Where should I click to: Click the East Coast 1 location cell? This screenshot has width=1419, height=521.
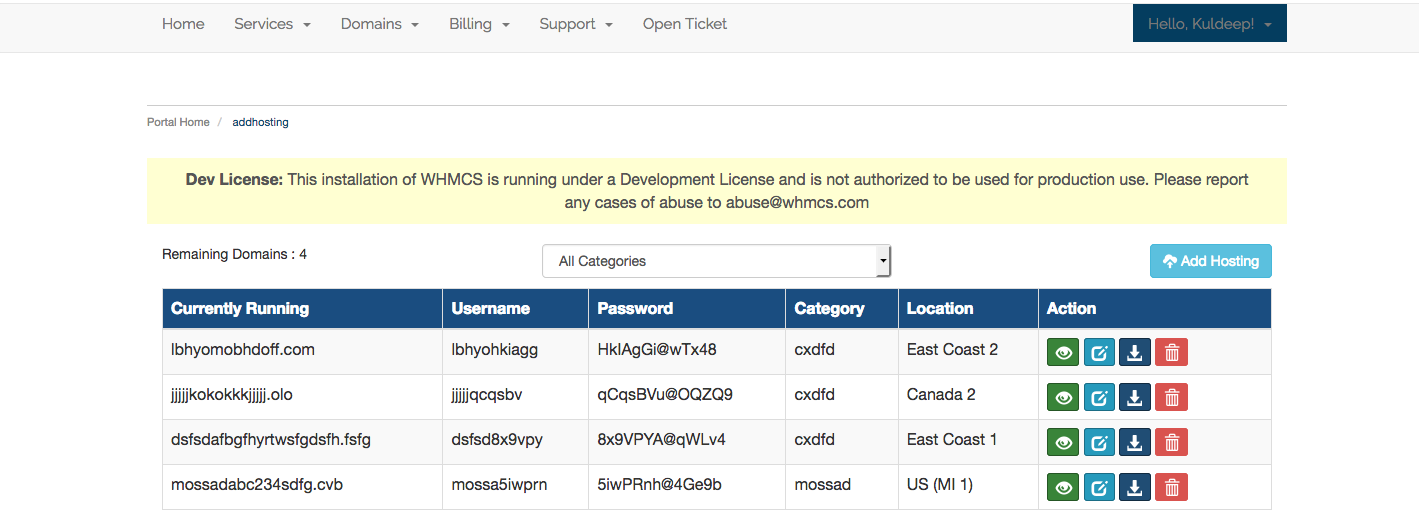968,441
